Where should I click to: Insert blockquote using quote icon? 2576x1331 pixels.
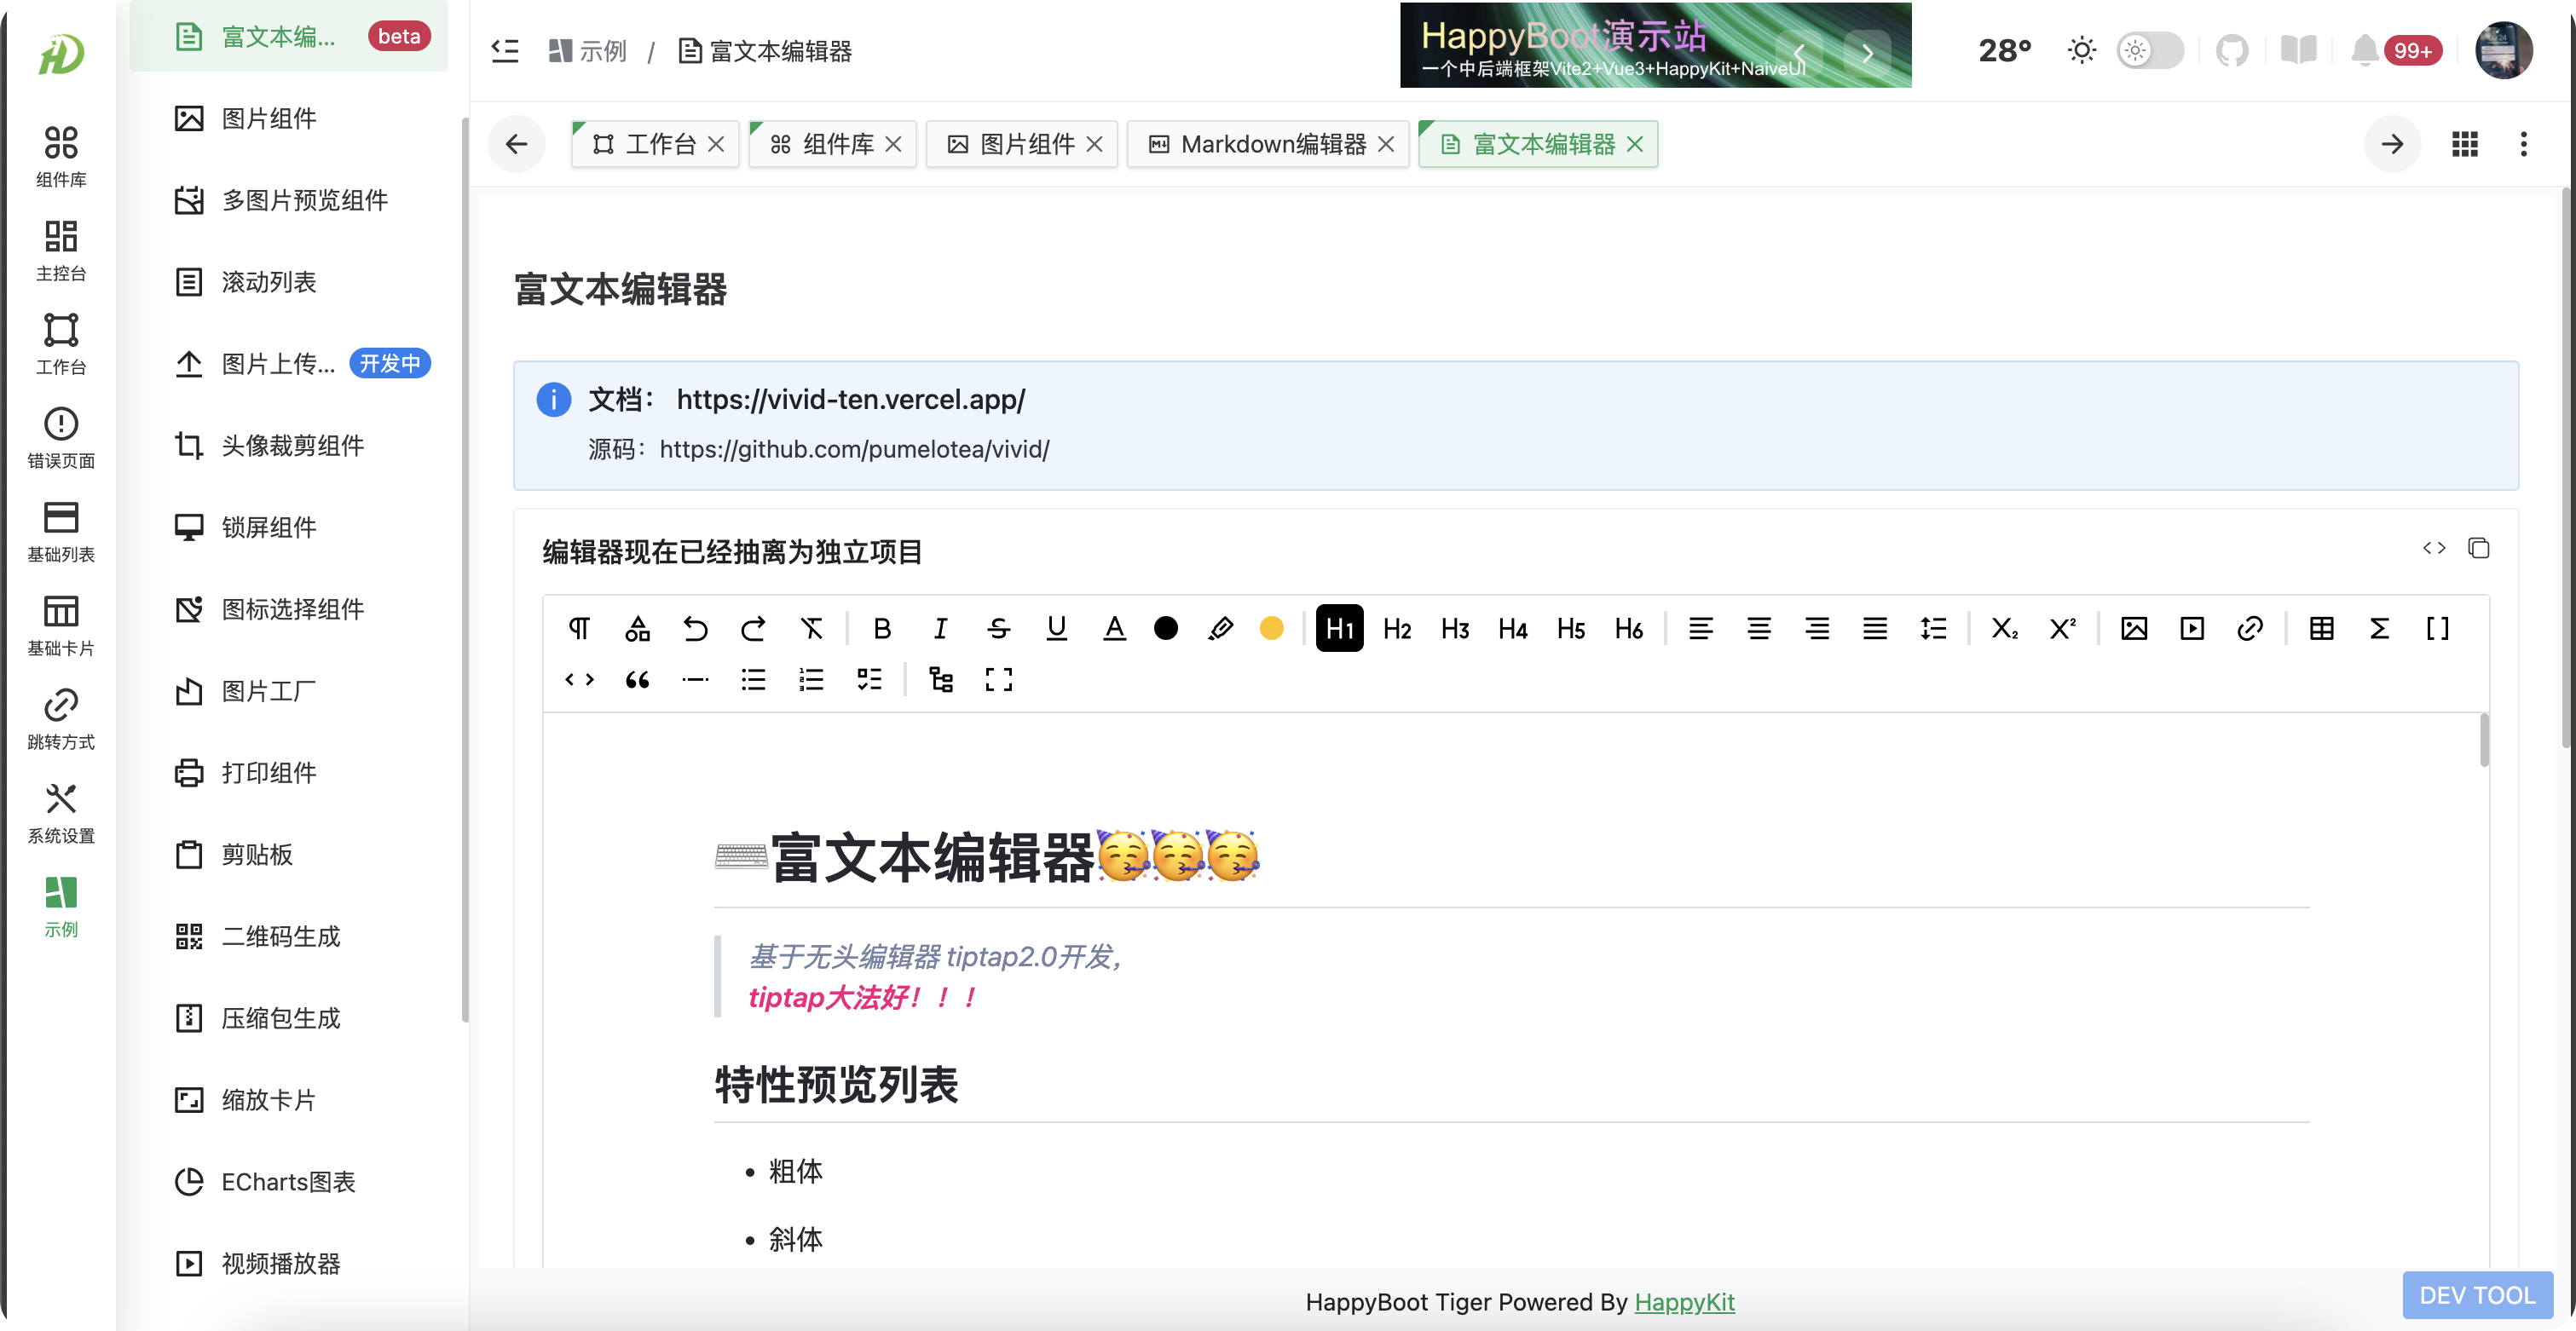(x=637, y=680)
